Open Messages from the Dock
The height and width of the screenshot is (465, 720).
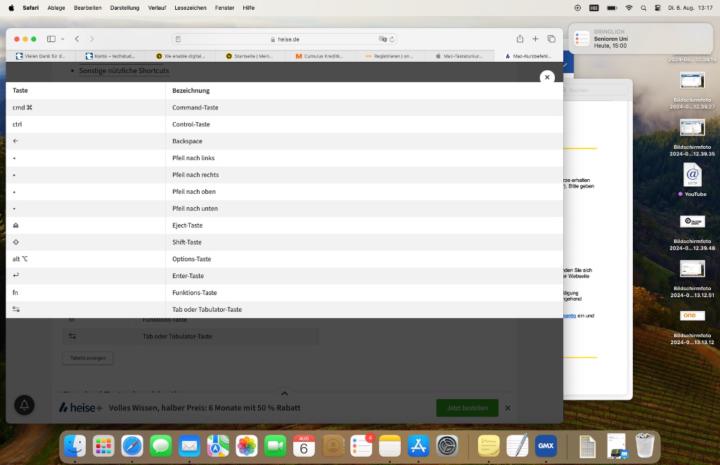click(x=161, y=446)
